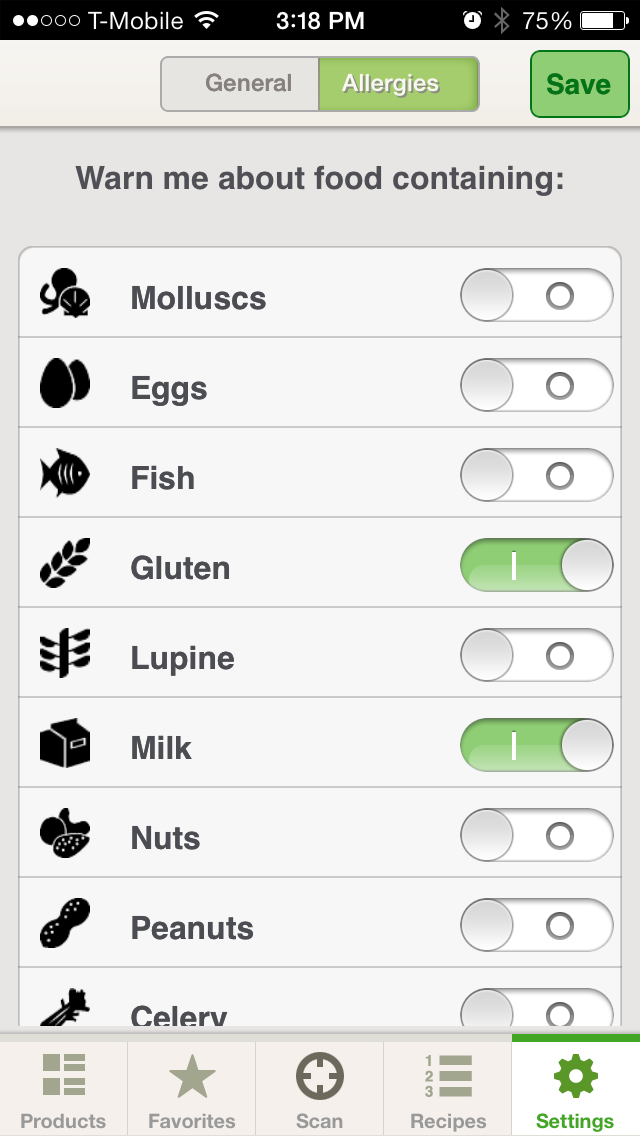
Task: Tap the Peanuts allergen icon
Action: (66, 925)
